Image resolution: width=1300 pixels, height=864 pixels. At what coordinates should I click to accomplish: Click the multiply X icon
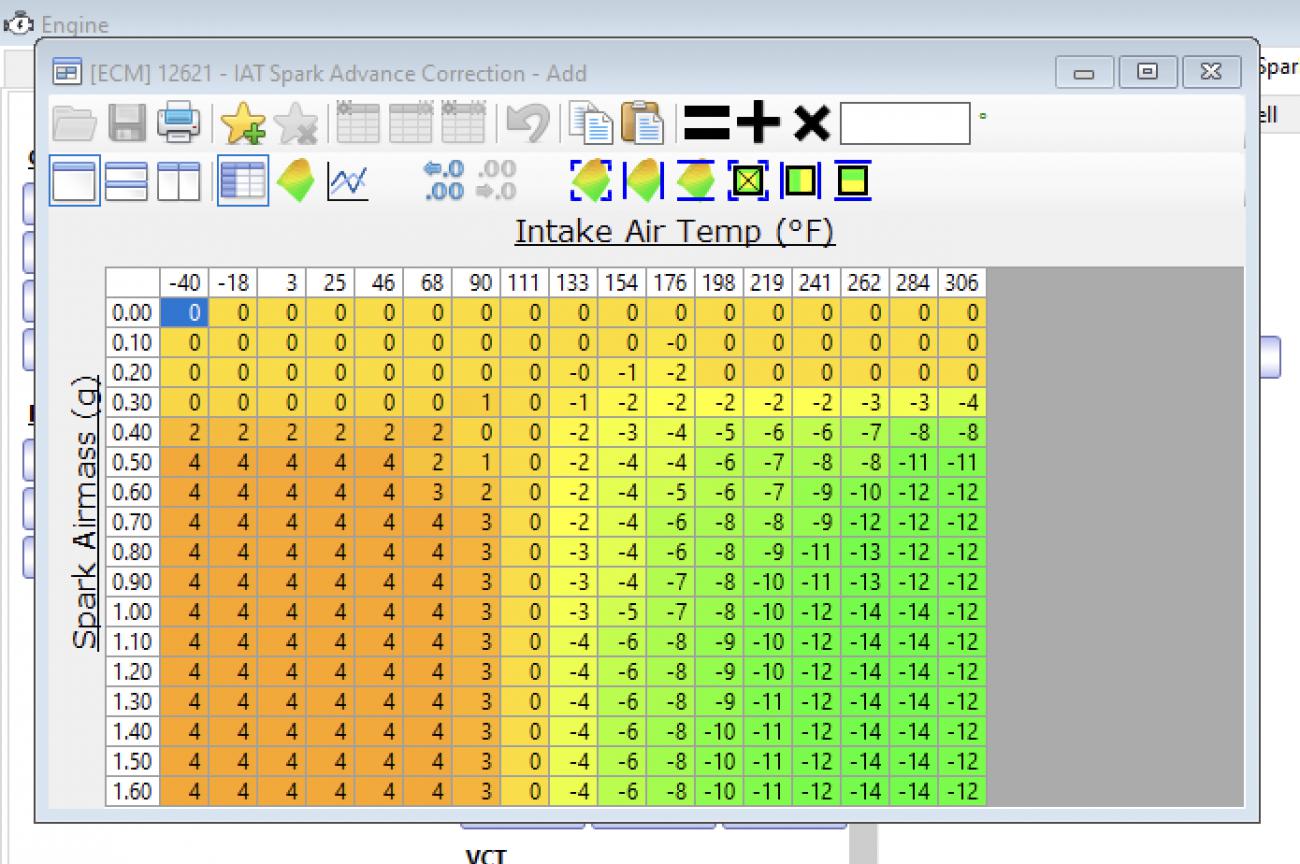(x=811, y=123)
